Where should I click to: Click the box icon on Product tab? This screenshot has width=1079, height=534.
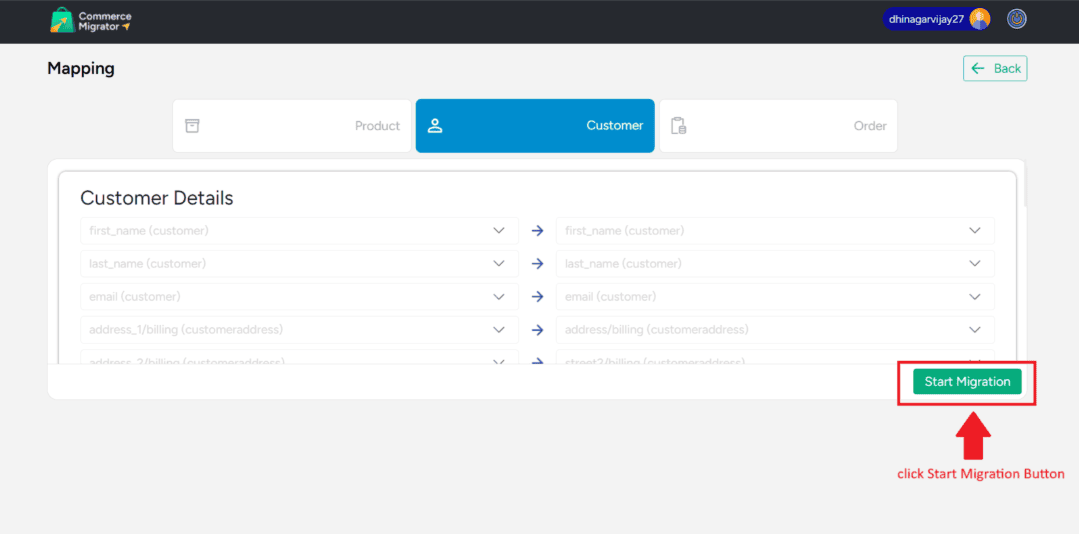193,126
